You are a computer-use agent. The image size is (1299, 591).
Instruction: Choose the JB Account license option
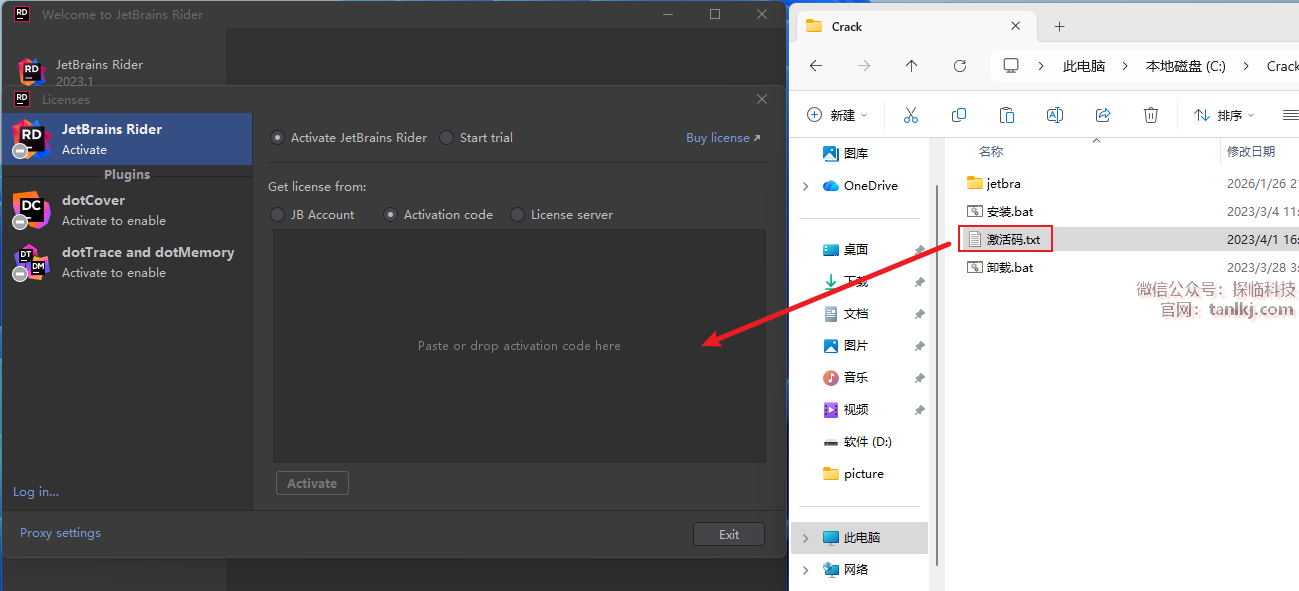tap(278, 215)
